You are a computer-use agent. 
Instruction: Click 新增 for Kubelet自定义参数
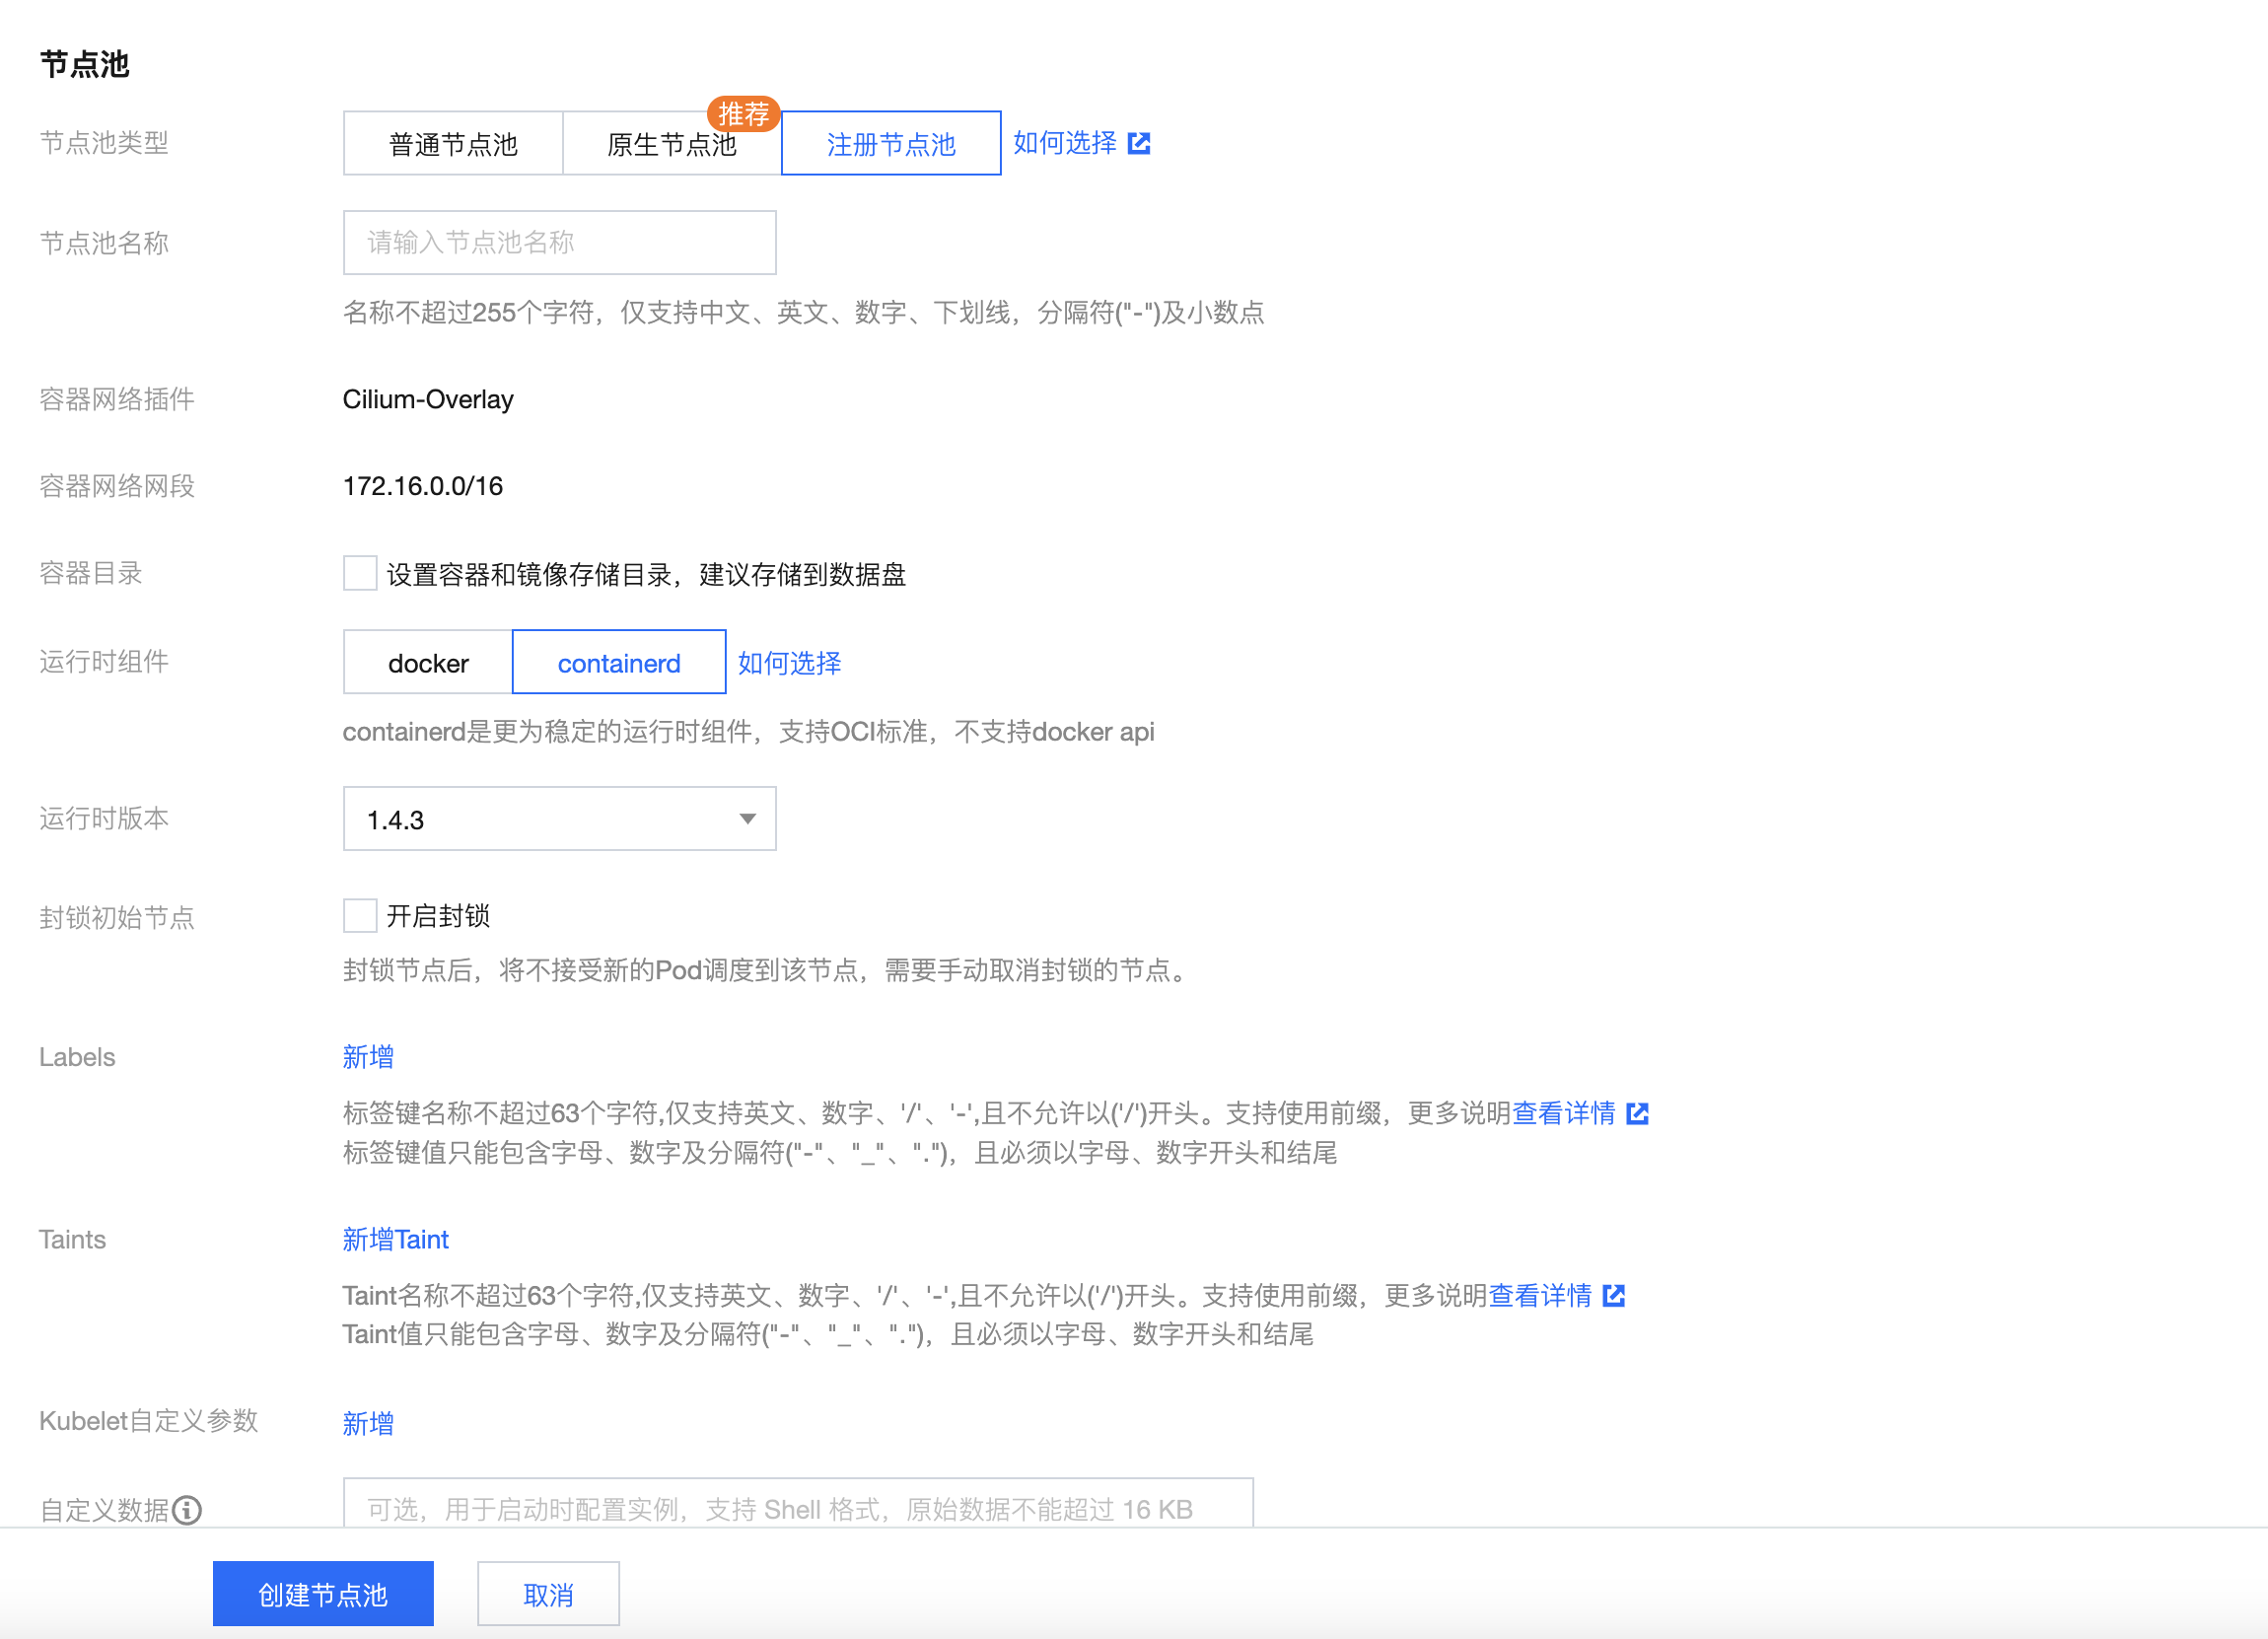pyautogui.click(x=368, y=1423)
